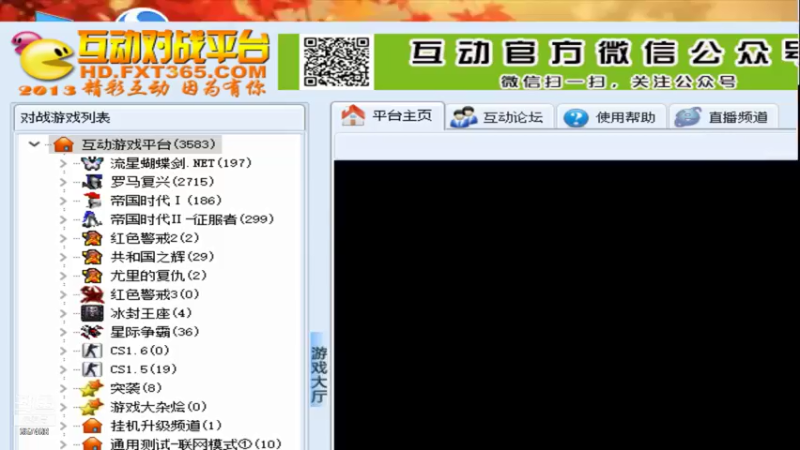Image resolution: width=800 pixels, height=450 pixels.
Task: Click the 互动论坛 people icon
Action: click(x=463, y=117)
